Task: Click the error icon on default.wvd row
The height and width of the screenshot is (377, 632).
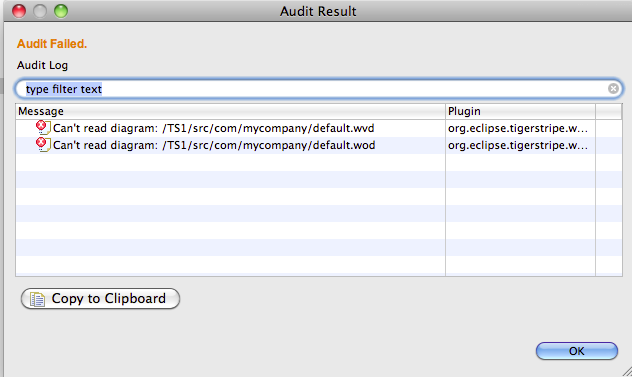Action: [x=43, y=128]
